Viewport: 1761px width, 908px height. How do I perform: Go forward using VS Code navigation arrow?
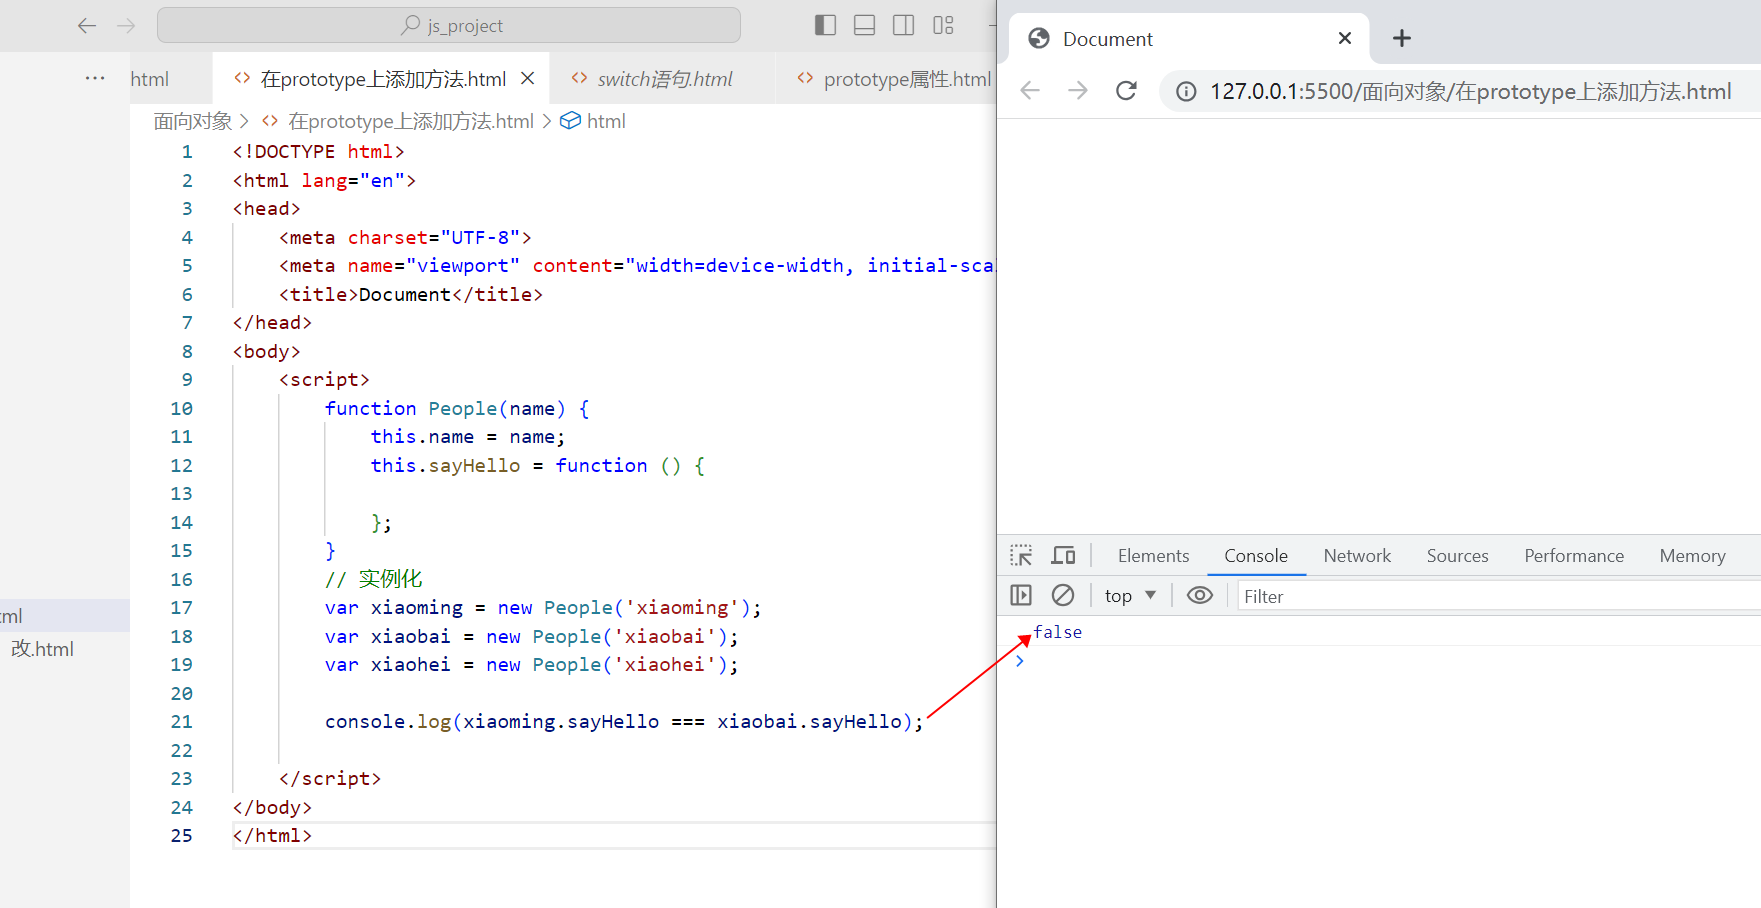[x=126, y=26]
